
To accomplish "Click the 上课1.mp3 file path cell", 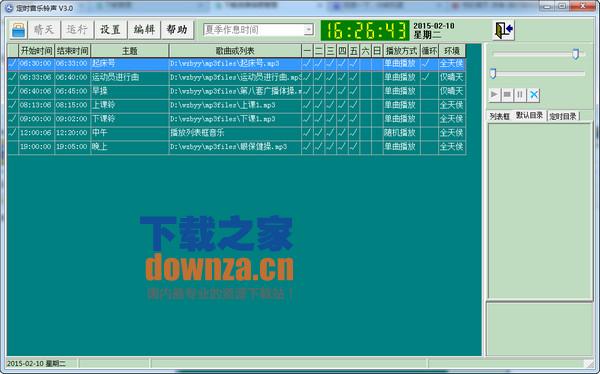I will point(235,105).
